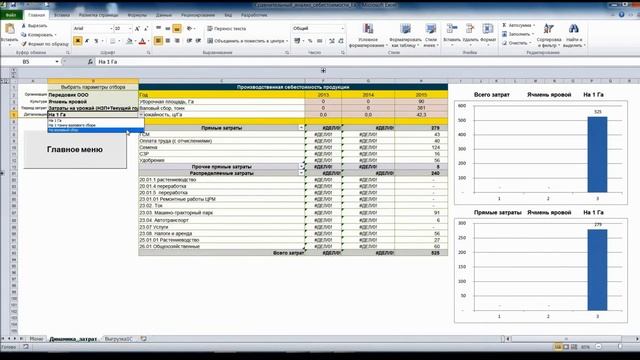The image size is (640, 360).
Task: Select 'На 1 тонну валового сбора' option
Action: pos(96,125)
